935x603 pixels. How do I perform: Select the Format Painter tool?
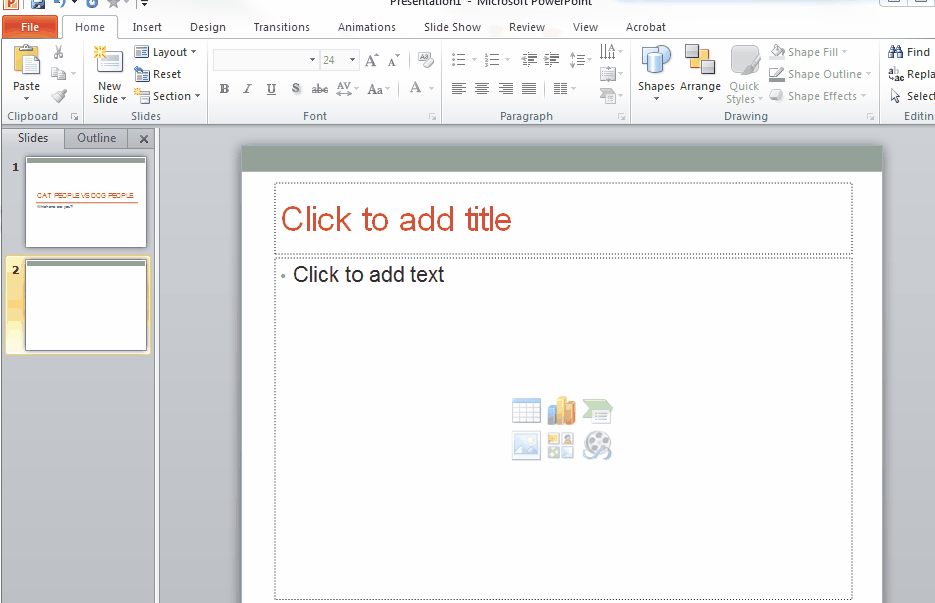pos(58,94)
